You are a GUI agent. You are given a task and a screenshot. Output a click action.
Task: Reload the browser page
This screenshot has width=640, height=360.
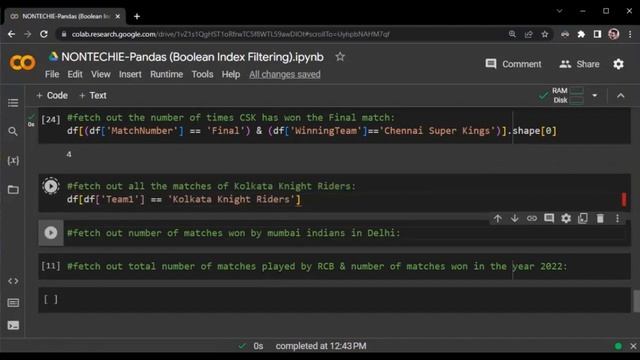click(x=44, y=34)
